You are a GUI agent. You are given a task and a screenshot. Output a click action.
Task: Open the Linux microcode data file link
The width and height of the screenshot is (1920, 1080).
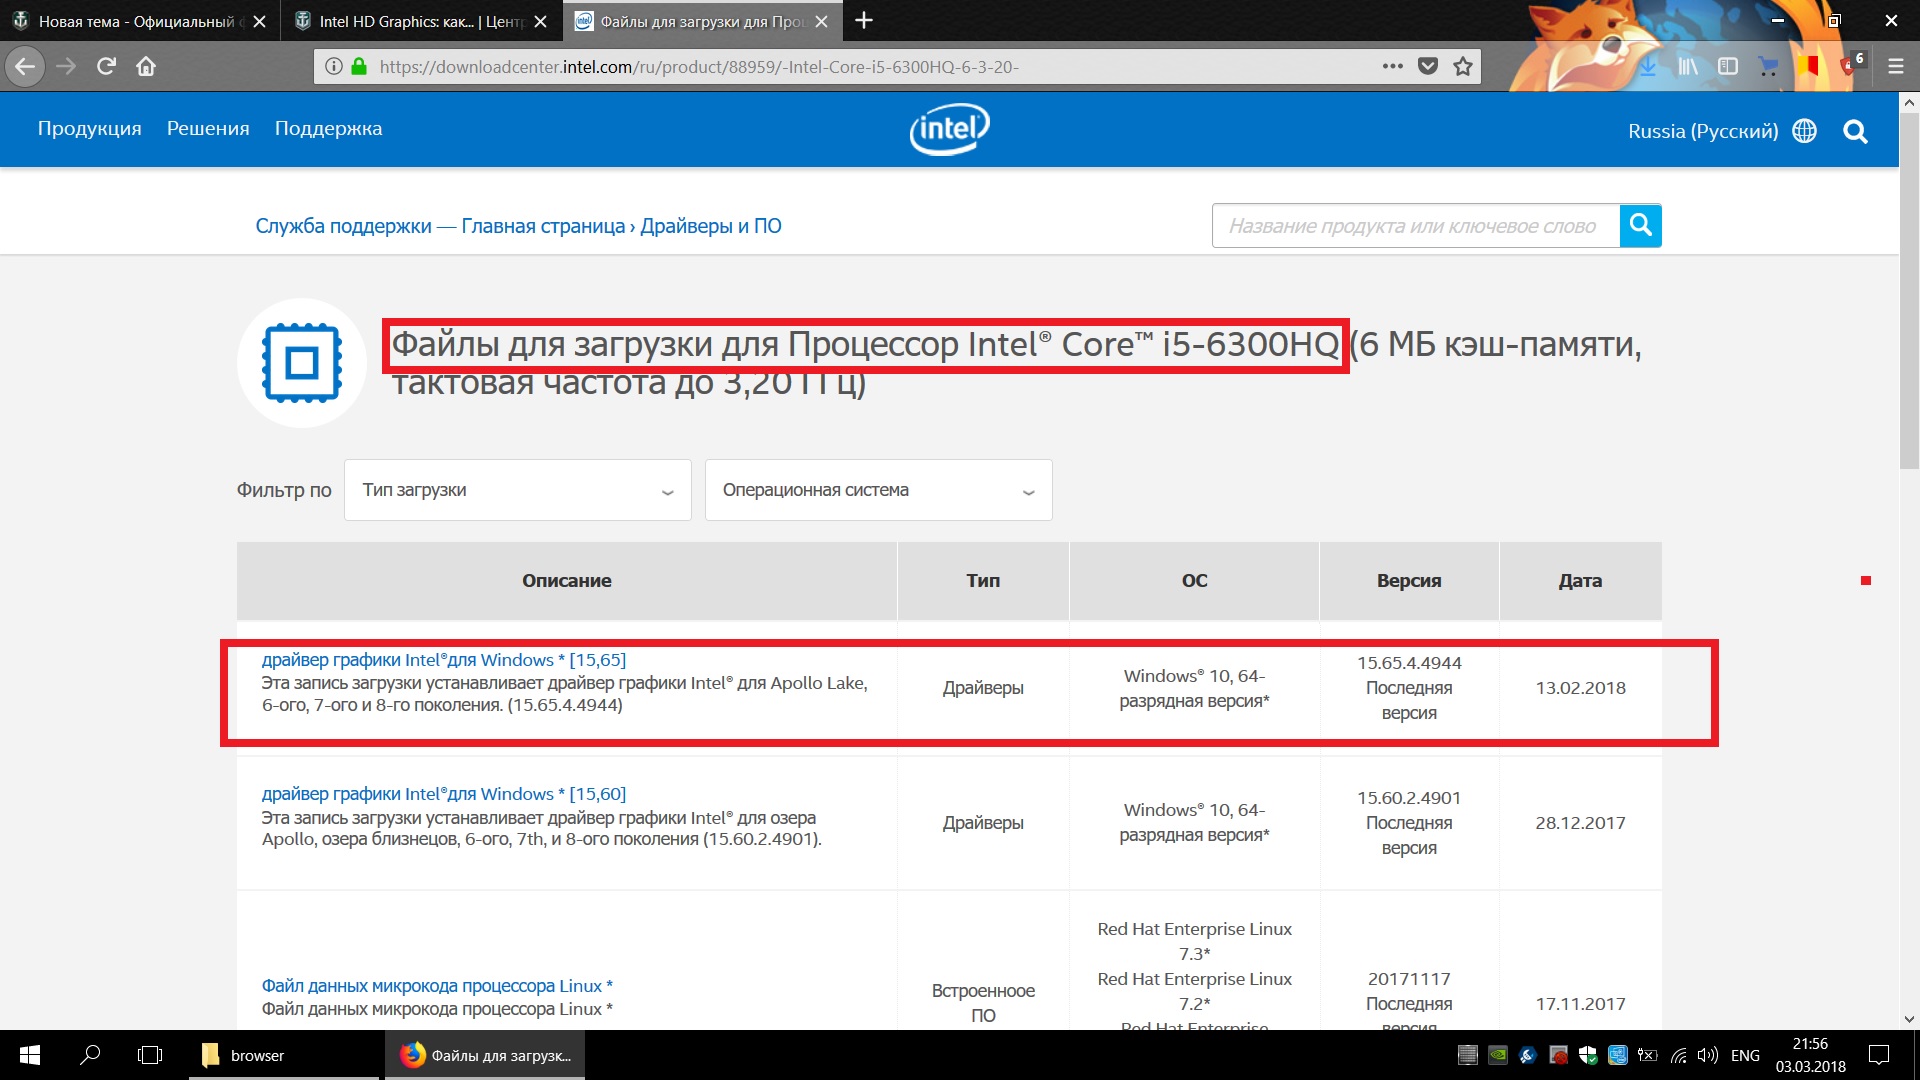point(437,986)
